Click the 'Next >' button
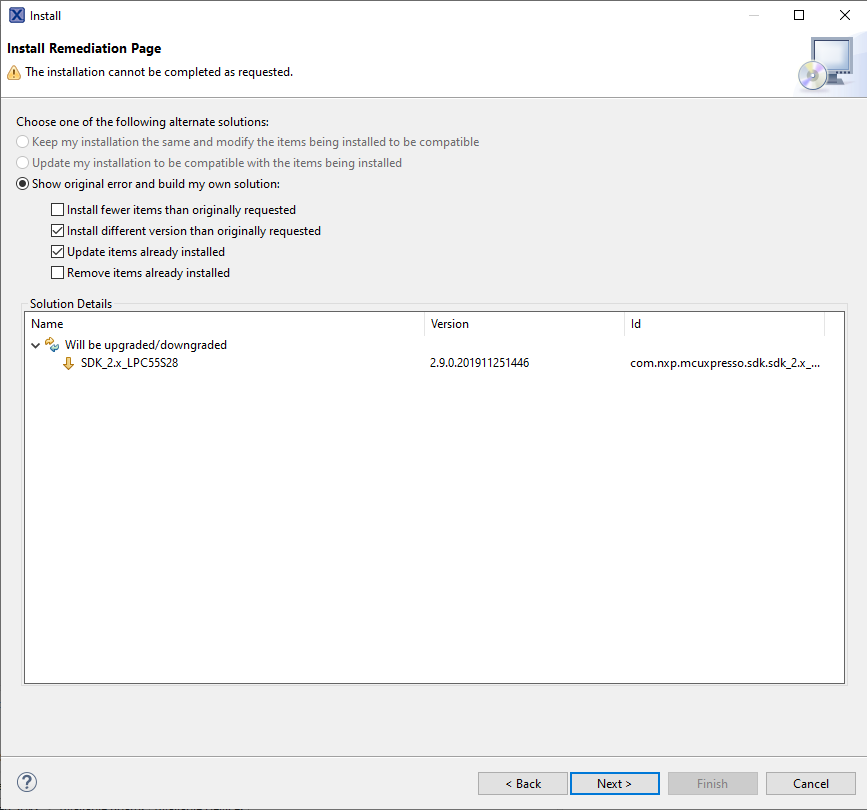The height and width of the screenshot is (812, 867). (x=614, y=783)
